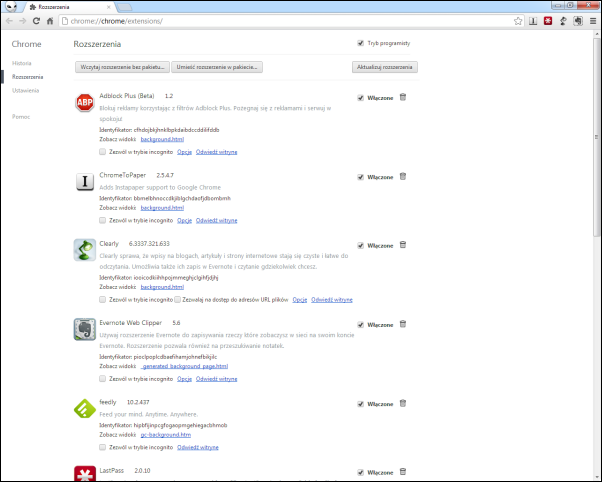Click Wczytaj rozszerzenie bez pakietu button

point(122,67)
